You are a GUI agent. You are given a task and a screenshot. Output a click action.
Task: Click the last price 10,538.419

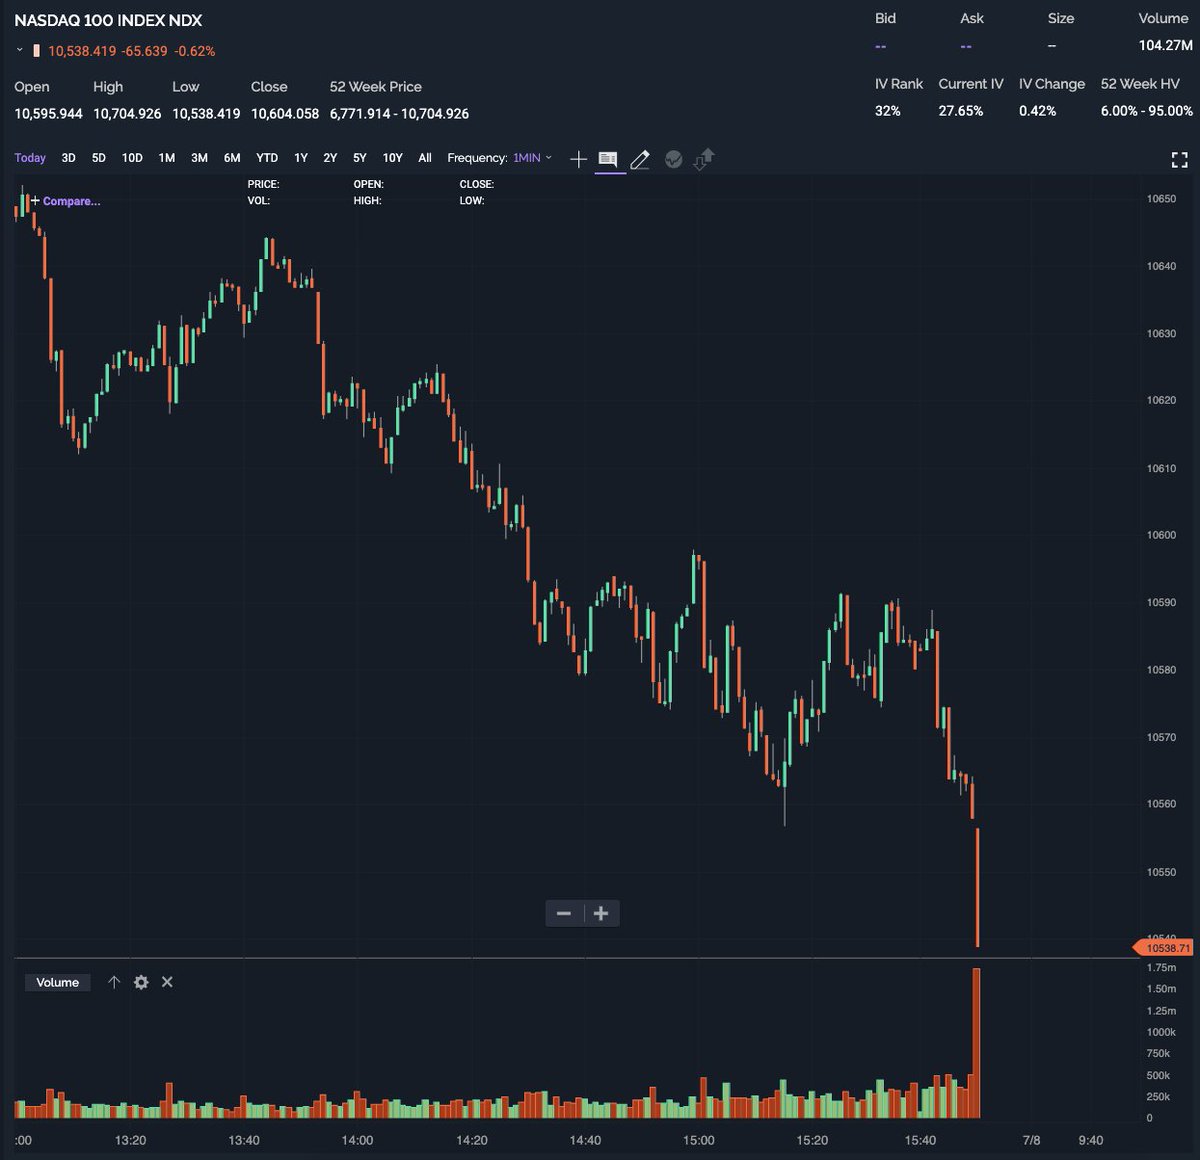pyautogui.click(x=82, y=51)
